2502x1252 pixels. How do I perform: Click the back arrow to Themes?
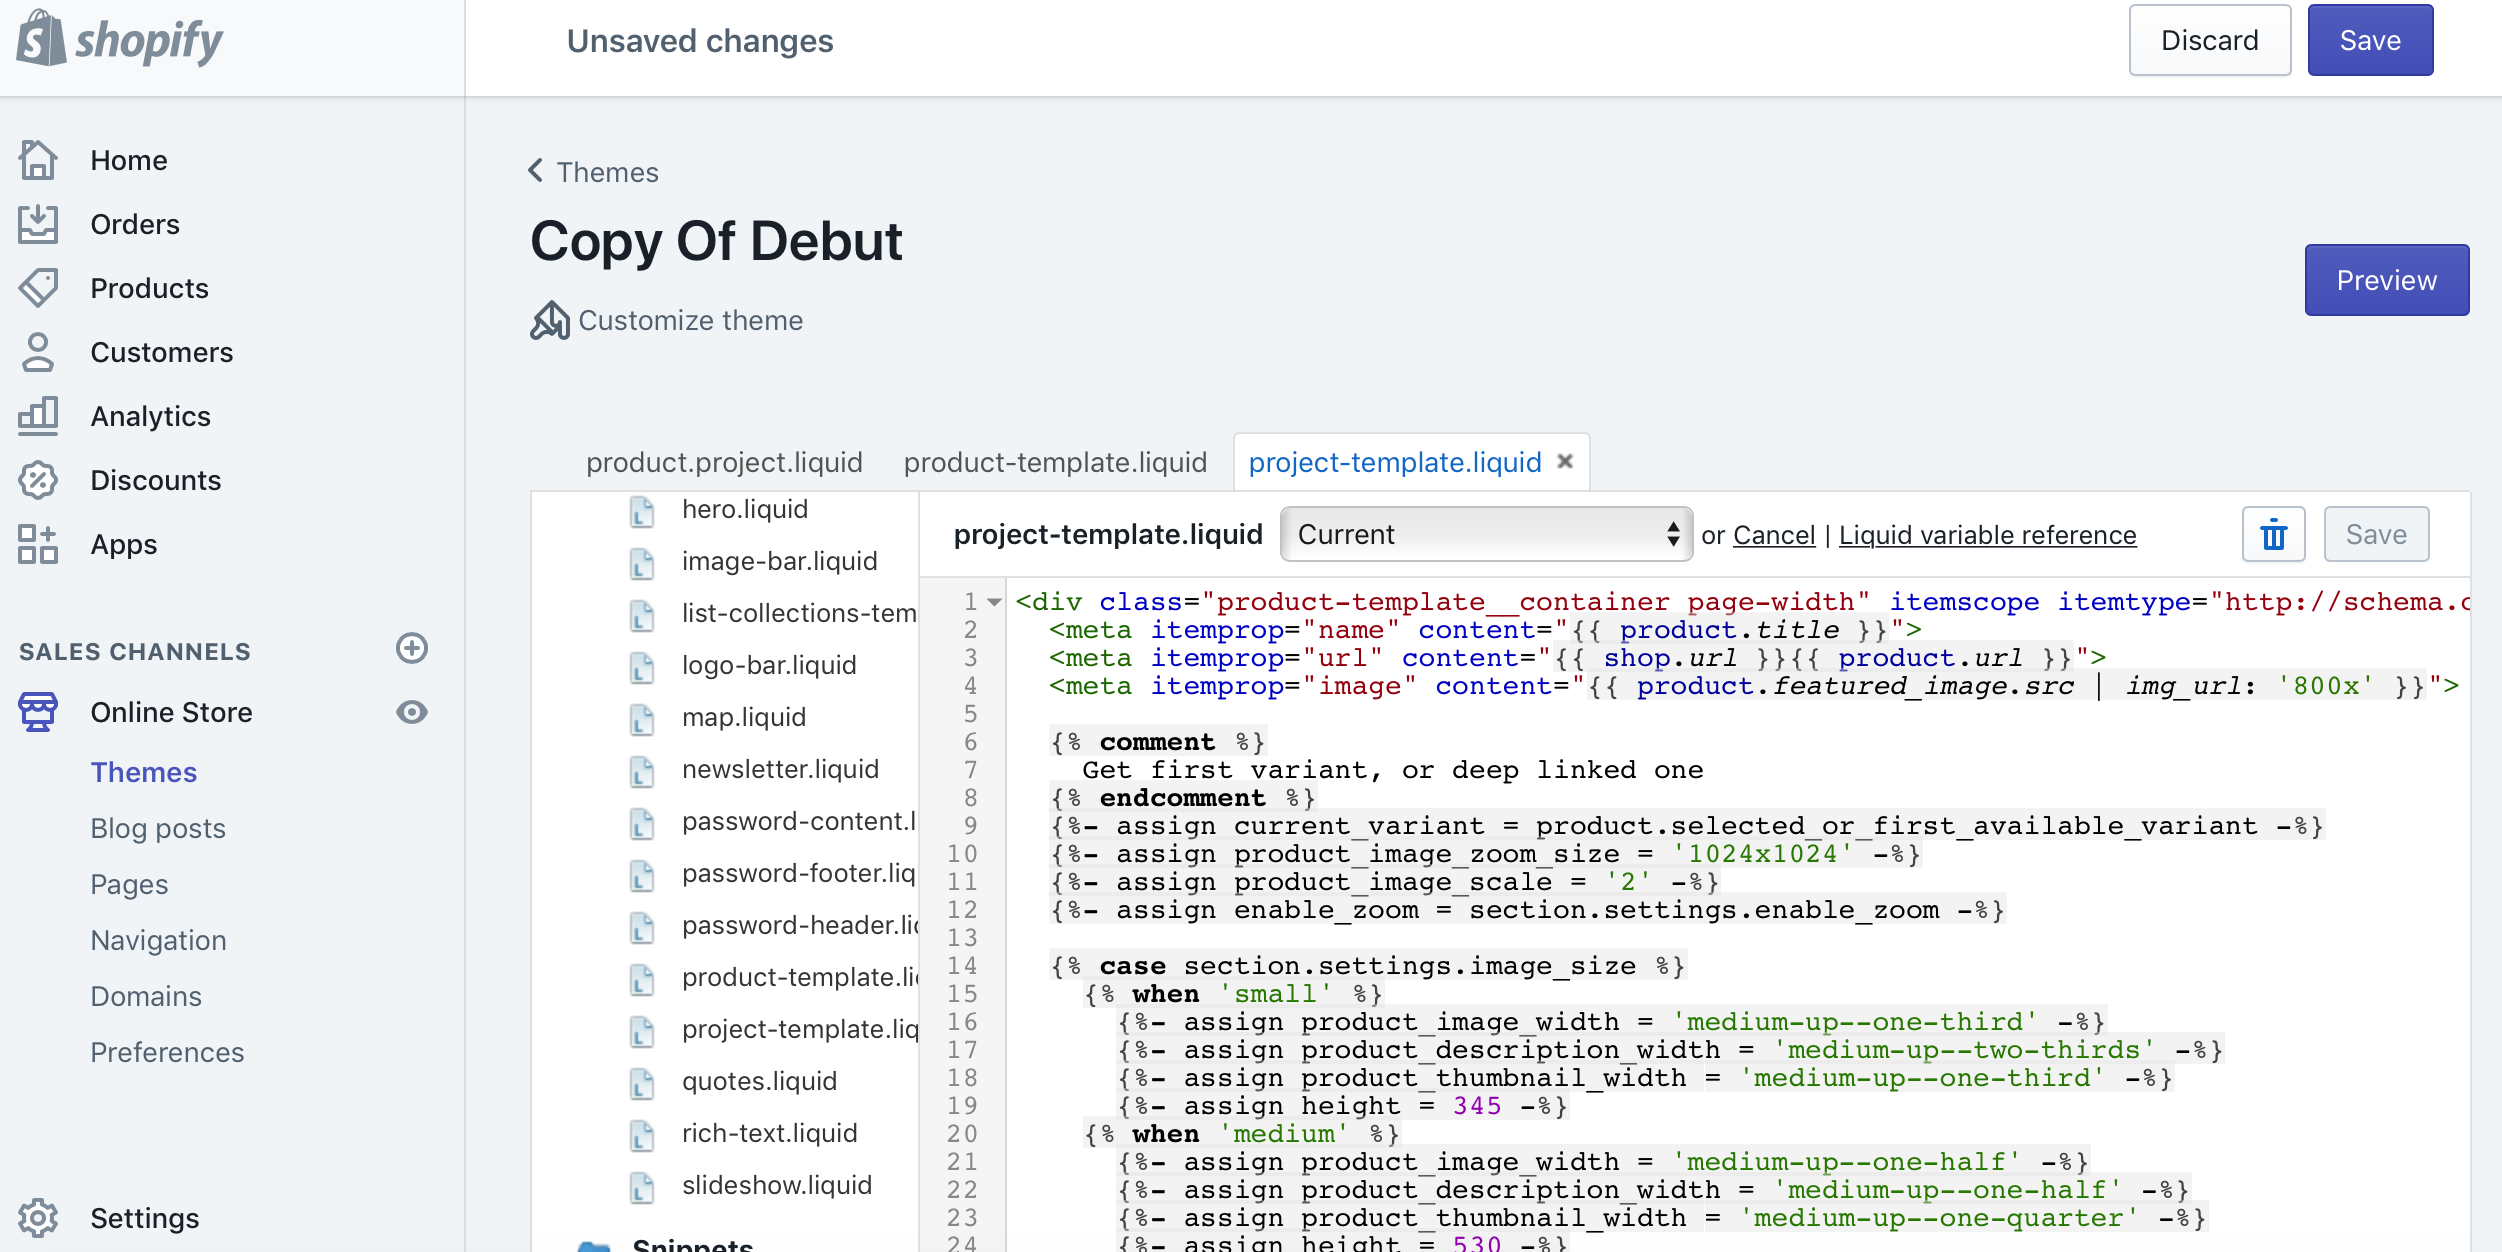pos(536,172)
